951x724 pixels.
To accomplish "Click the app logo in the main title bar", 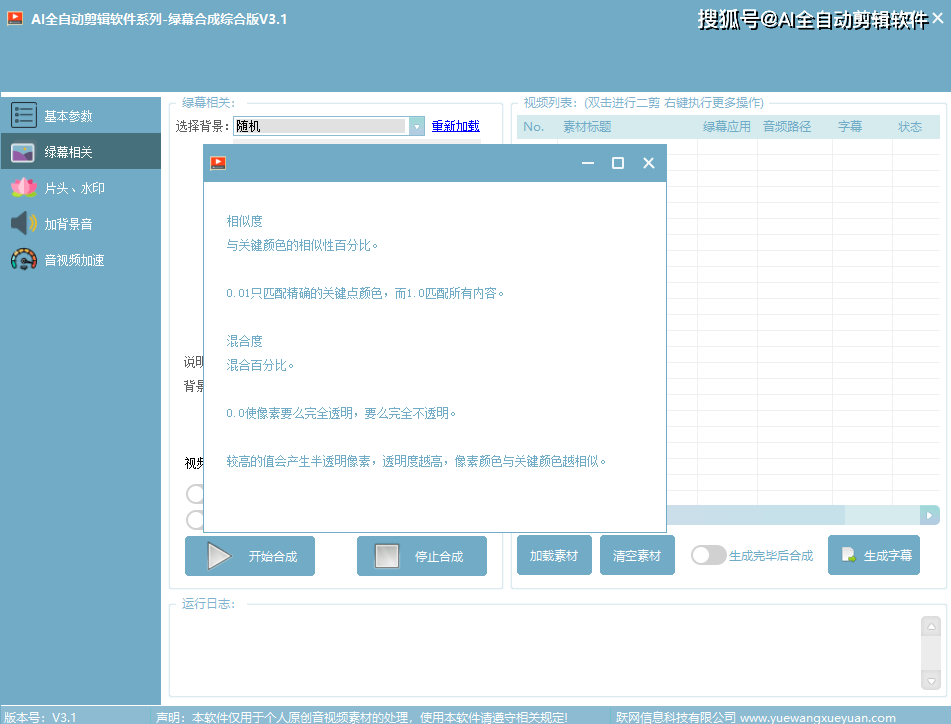I will (15, 19).
